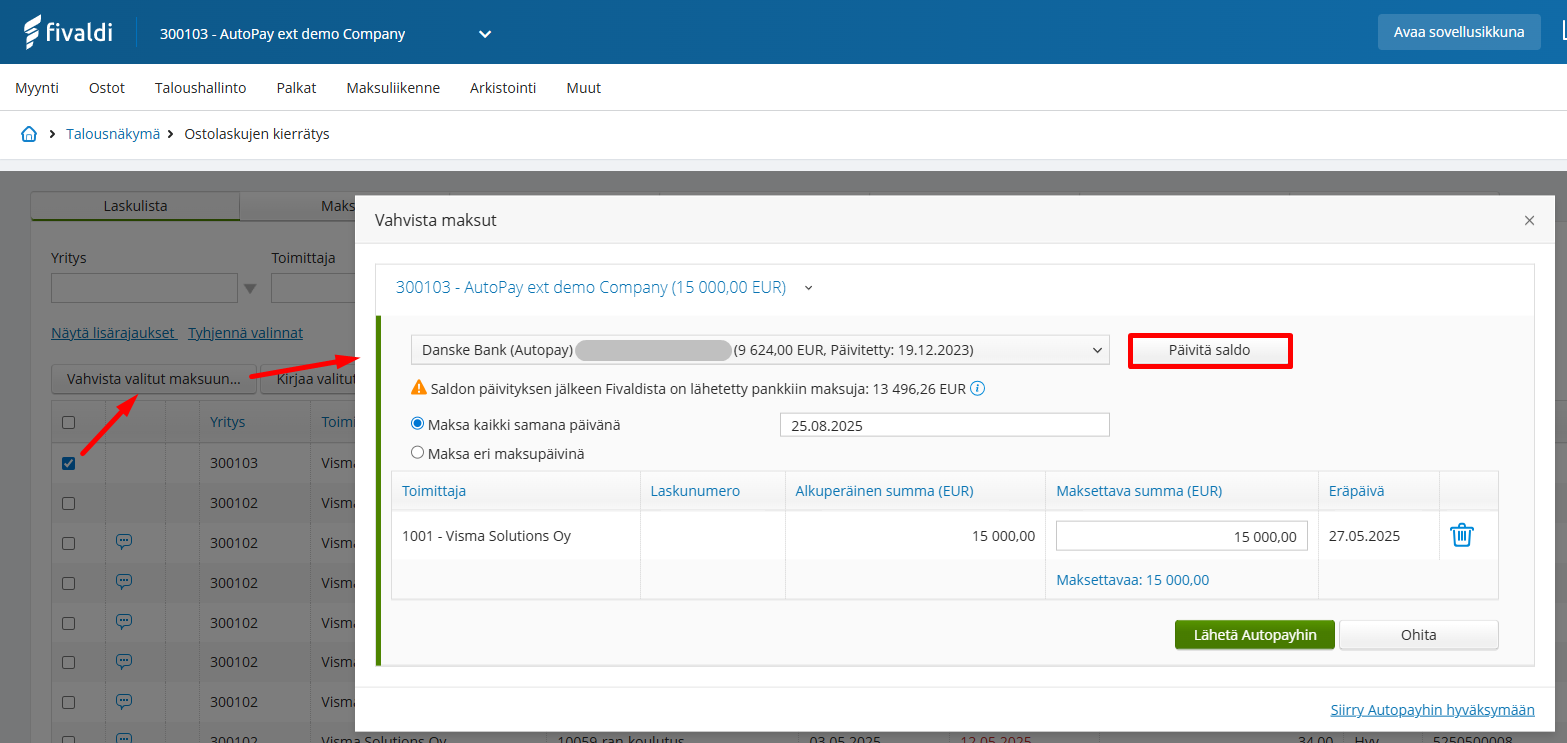
Task: Click the Yritys filter input field
Action: [x=145, y=289]
